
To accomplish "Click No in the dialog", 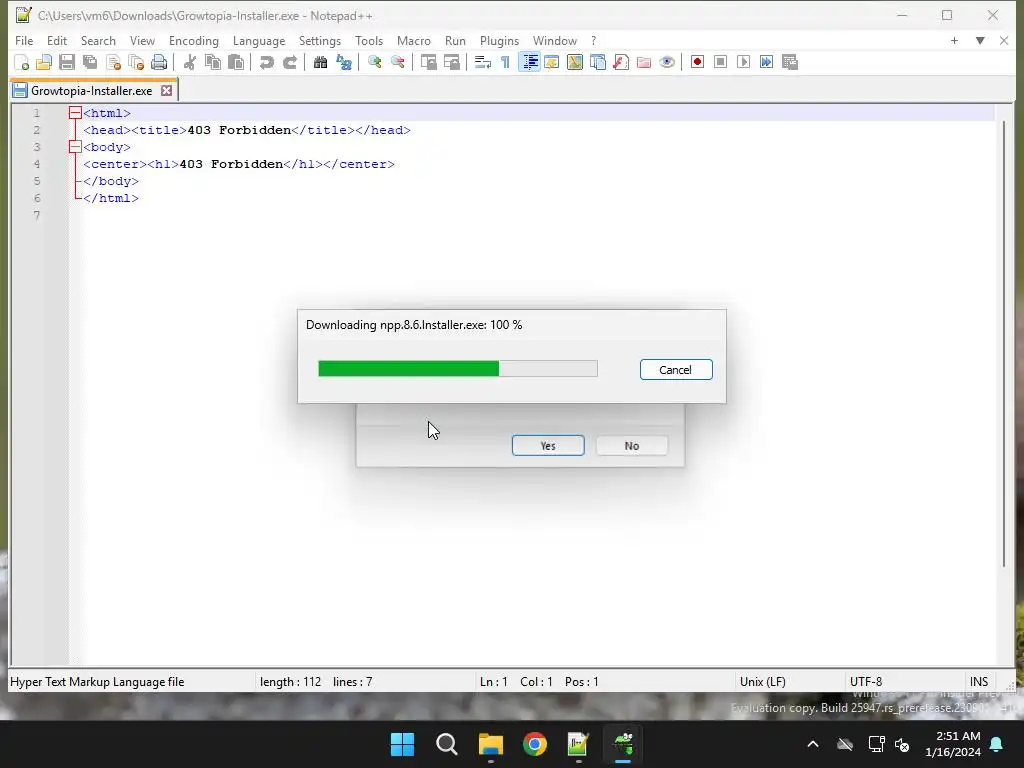I will tap(632, 445).
